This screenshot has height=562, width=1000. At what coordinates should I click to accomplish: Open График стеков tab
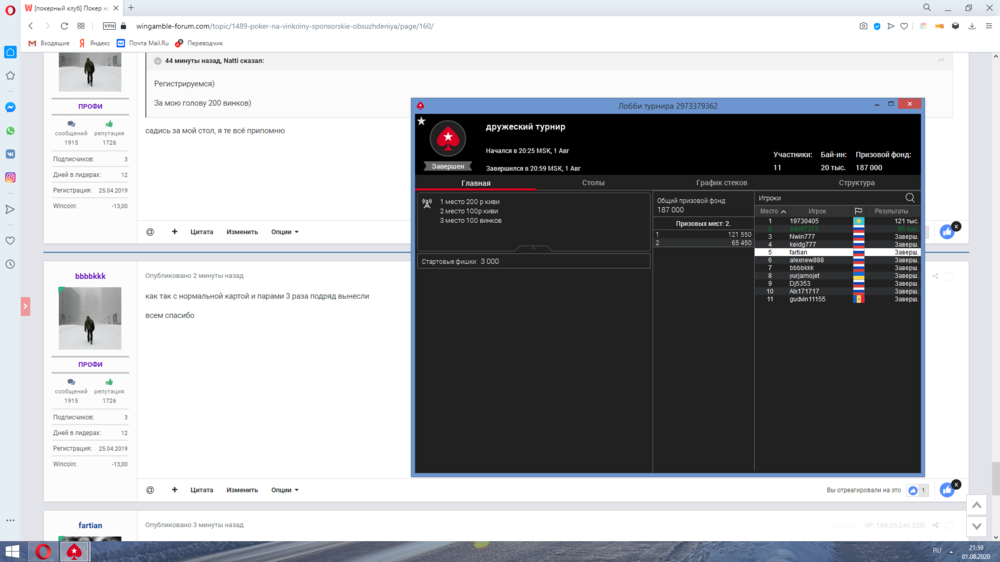[x=721, y=183]
